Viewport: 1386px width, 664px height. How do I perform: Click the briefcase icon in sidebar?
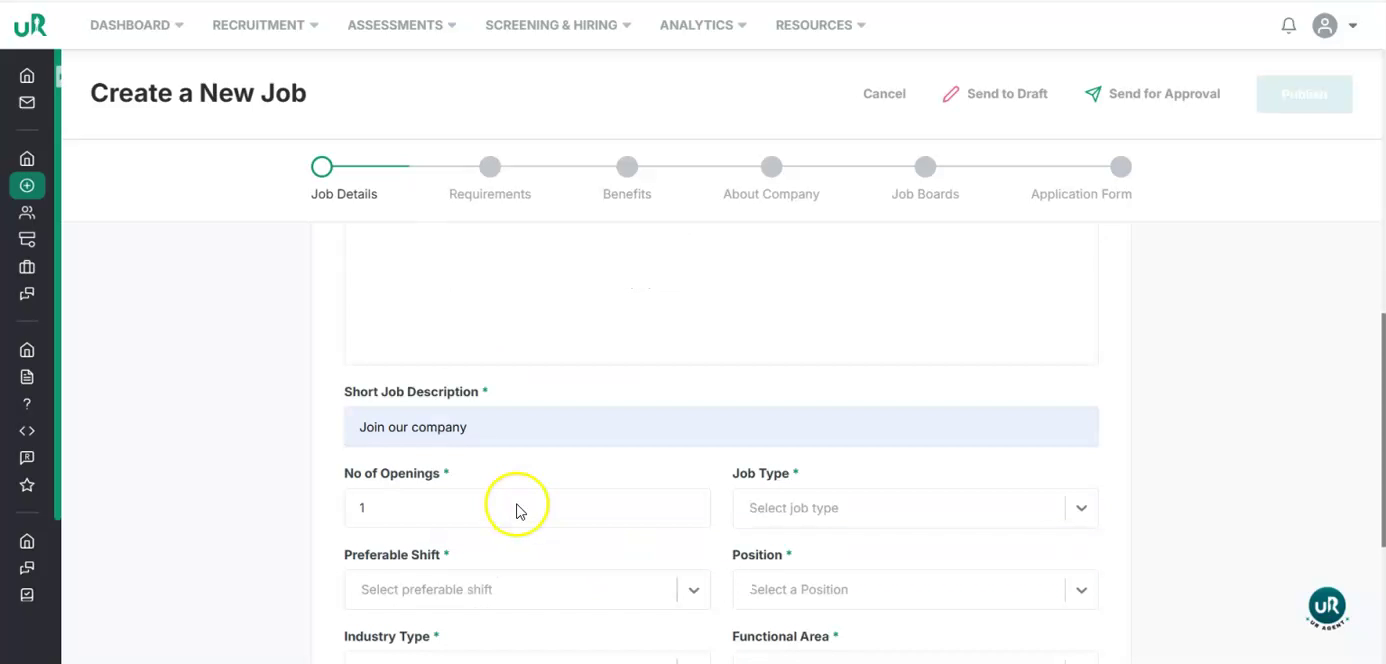(27, 267)
